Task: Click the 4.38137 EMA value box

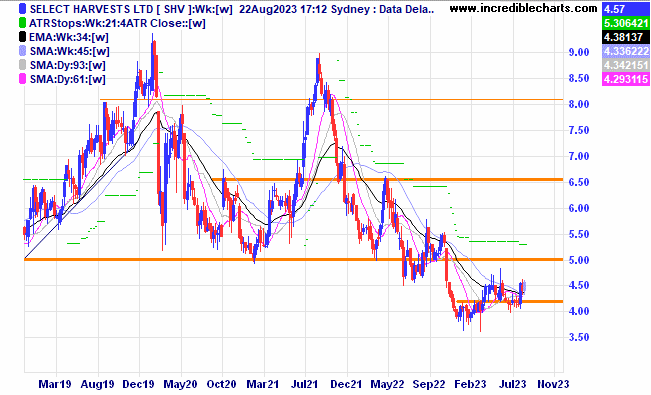Action: 625,37
